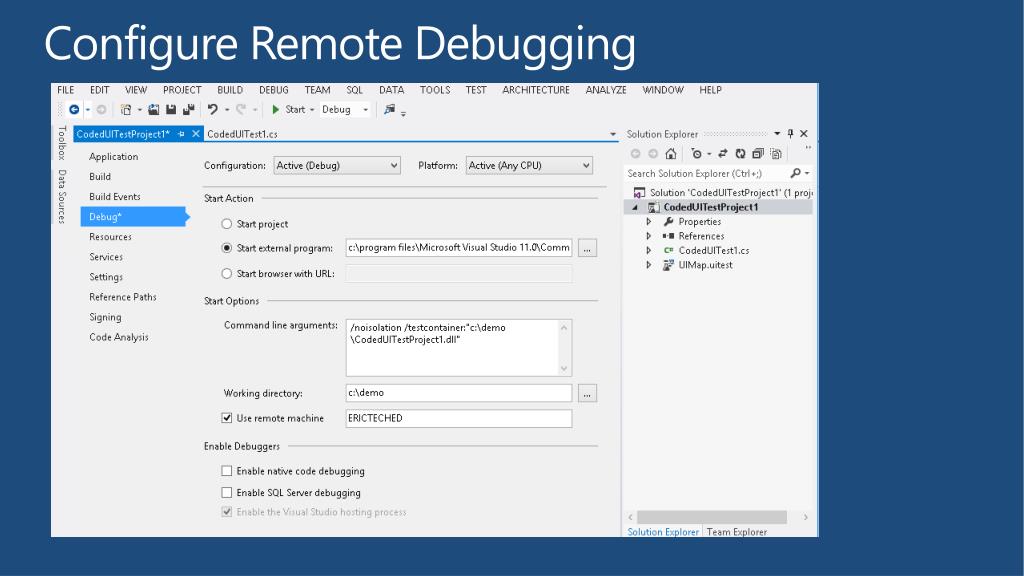This screenshot has width=1024, height=576.
Task: Click the Undo toolbar icon
Action: tap(213, 110)
